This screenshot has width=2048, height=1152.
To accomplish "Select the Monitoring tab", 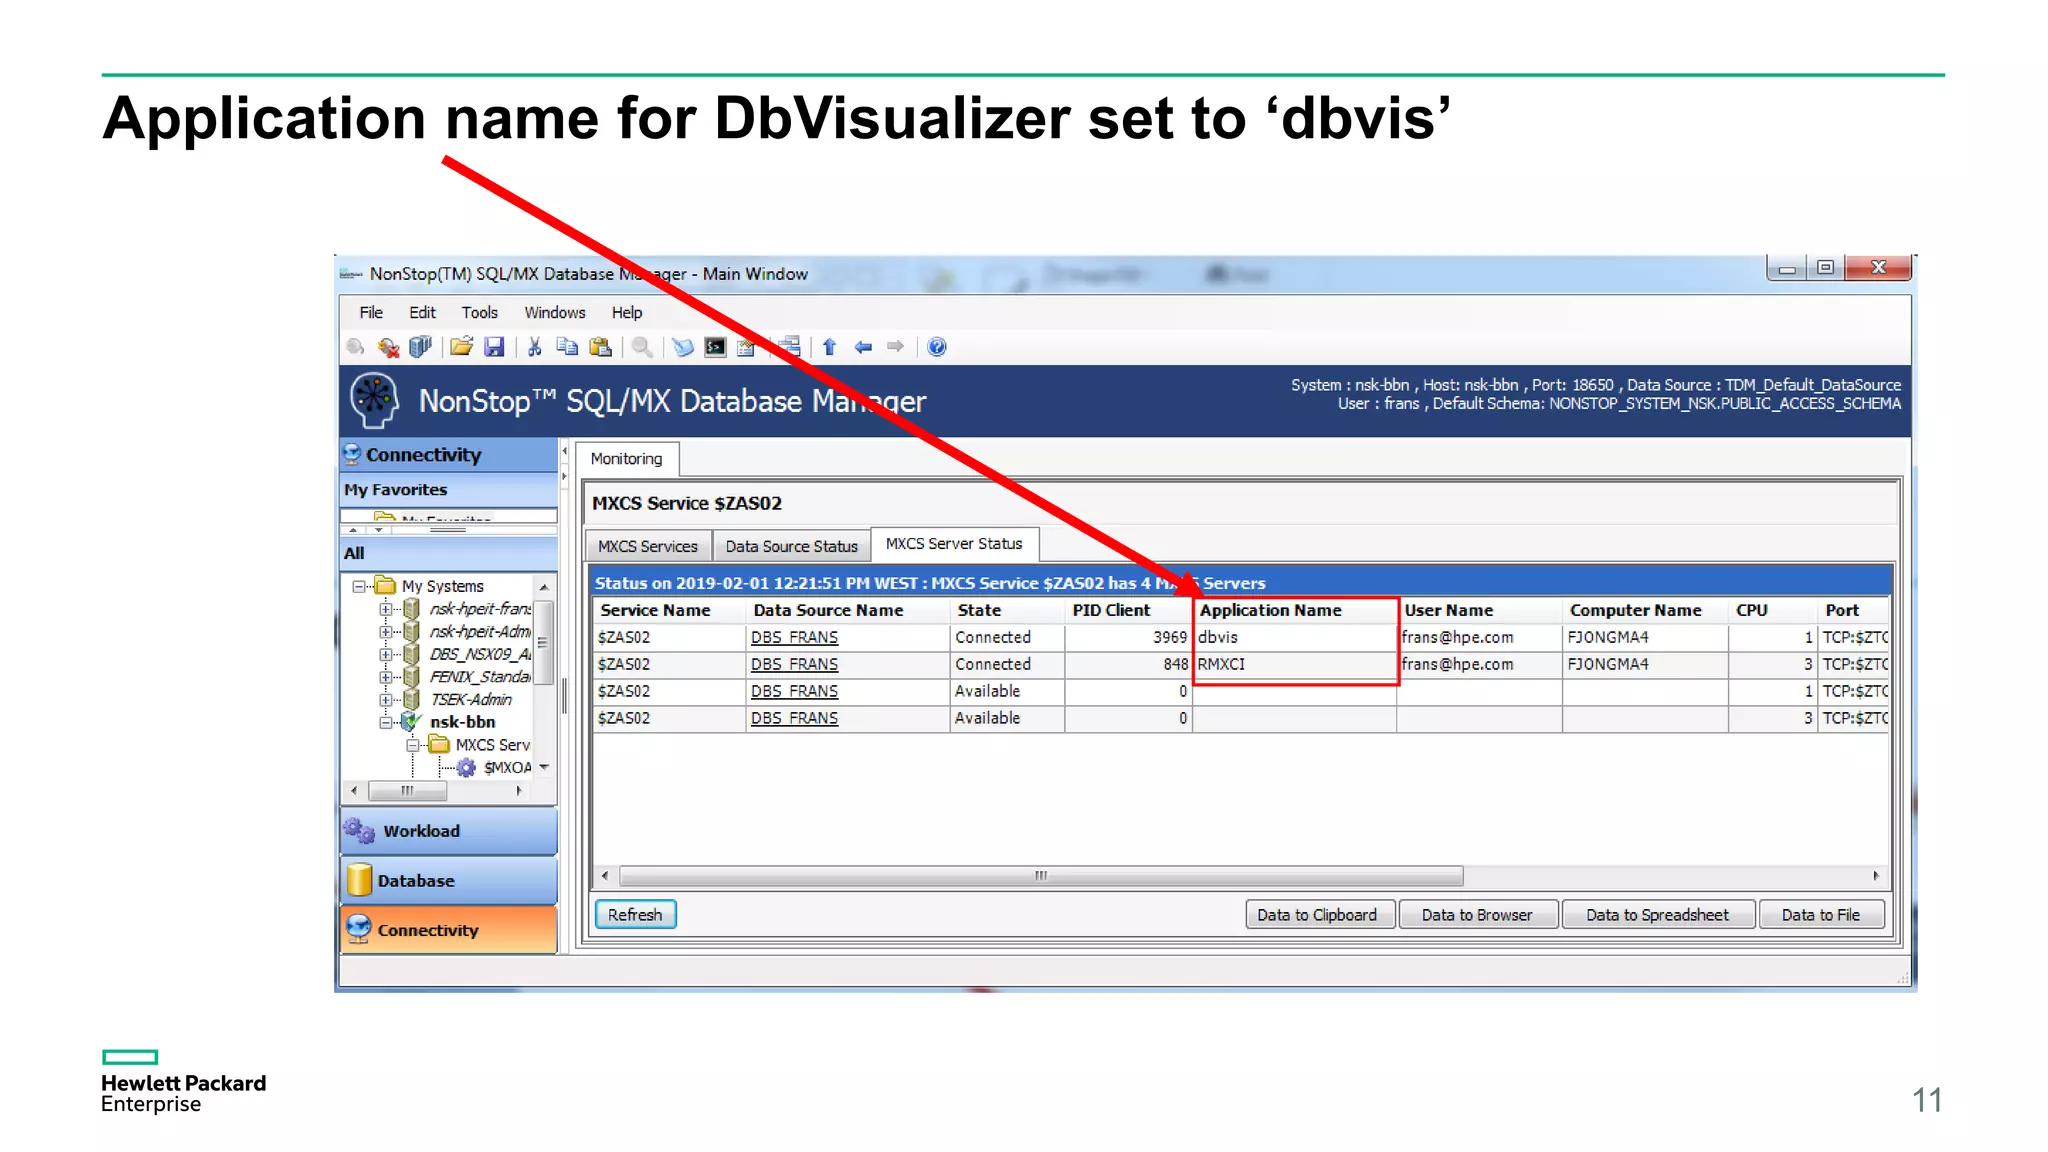I will pos(626,458).
